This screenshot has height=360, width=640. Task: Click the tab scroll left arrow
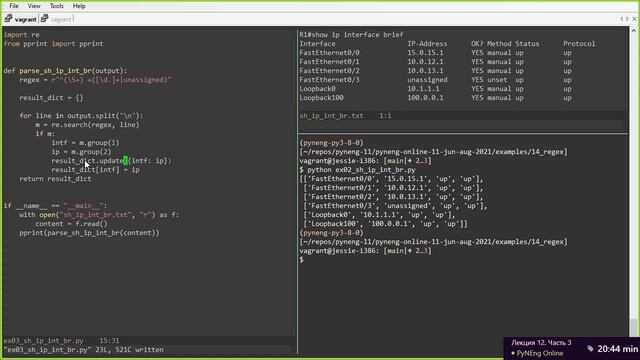(x=621, y=19)
